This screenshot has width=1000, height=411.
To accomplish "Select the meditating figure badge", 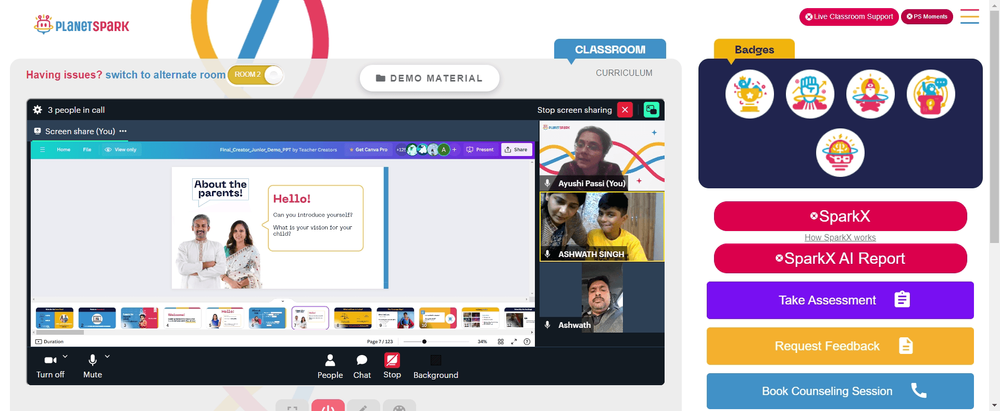I will pyautogui.click(x=870, y=94).
